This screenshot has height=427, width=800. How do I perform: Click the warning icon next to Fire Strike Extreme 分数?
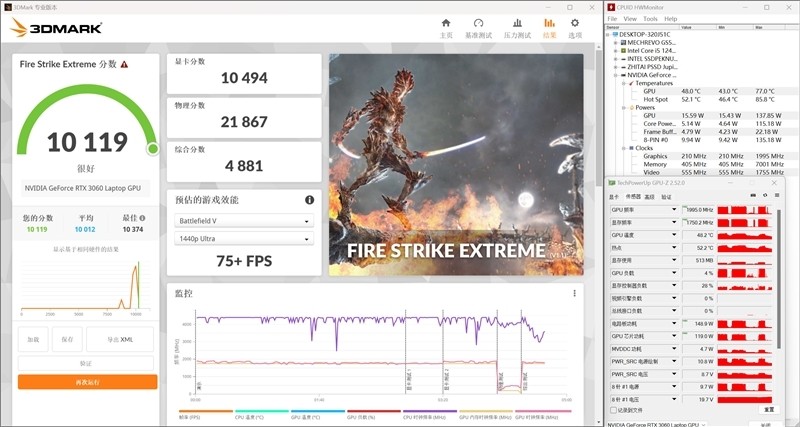(x=124, y=64)
